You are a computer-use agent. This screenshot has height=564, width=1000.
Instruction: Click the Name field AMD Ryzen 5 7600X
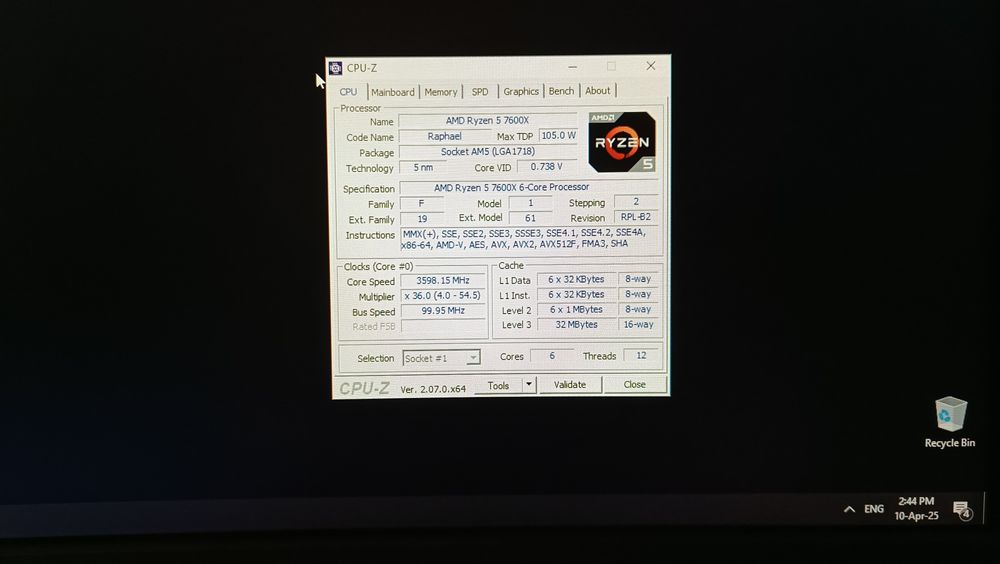[487, 121]
